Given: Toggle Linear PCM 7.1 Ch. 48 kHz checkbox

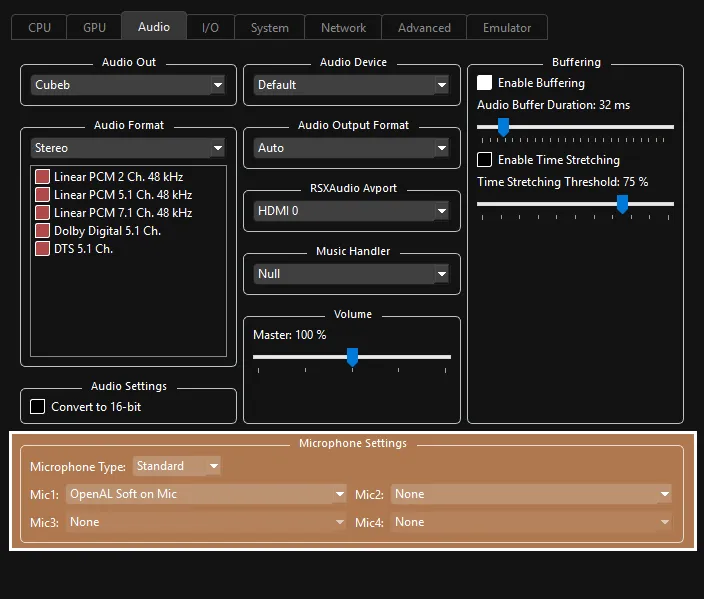Looking at the screenshot, I should [42, 212].
